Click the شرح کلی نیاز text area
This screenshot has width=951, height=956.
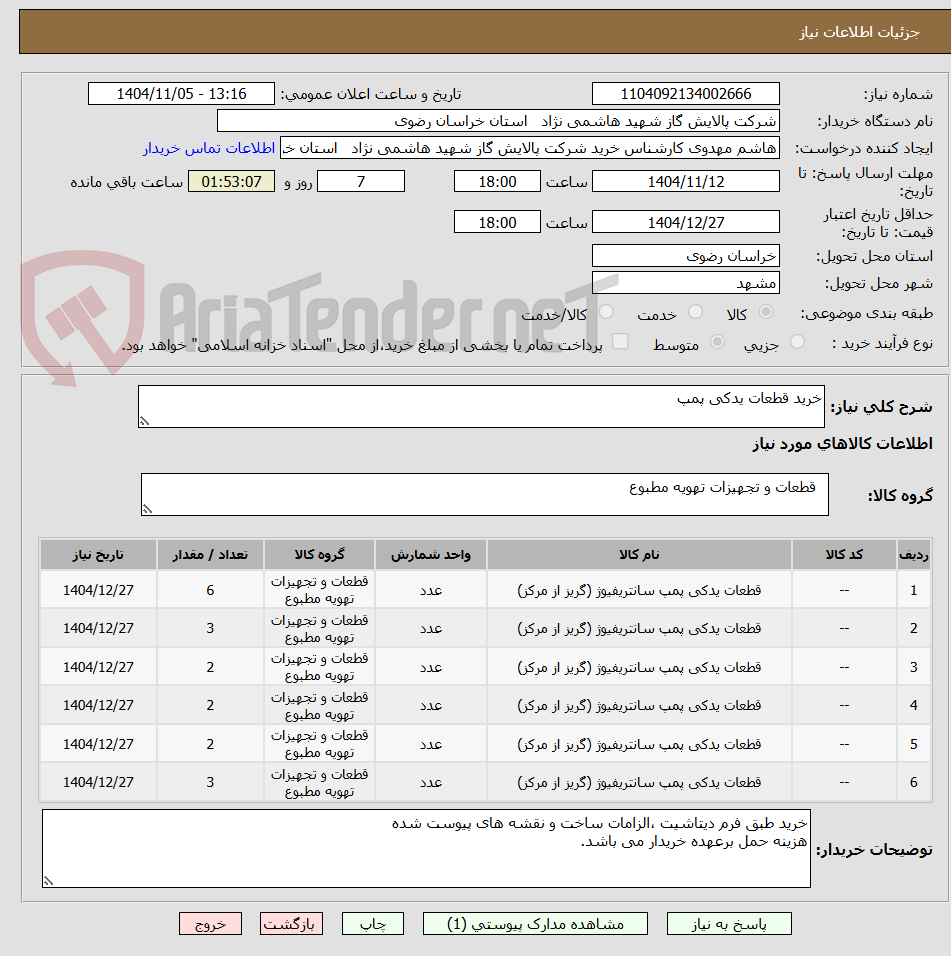tap(481, 406)
